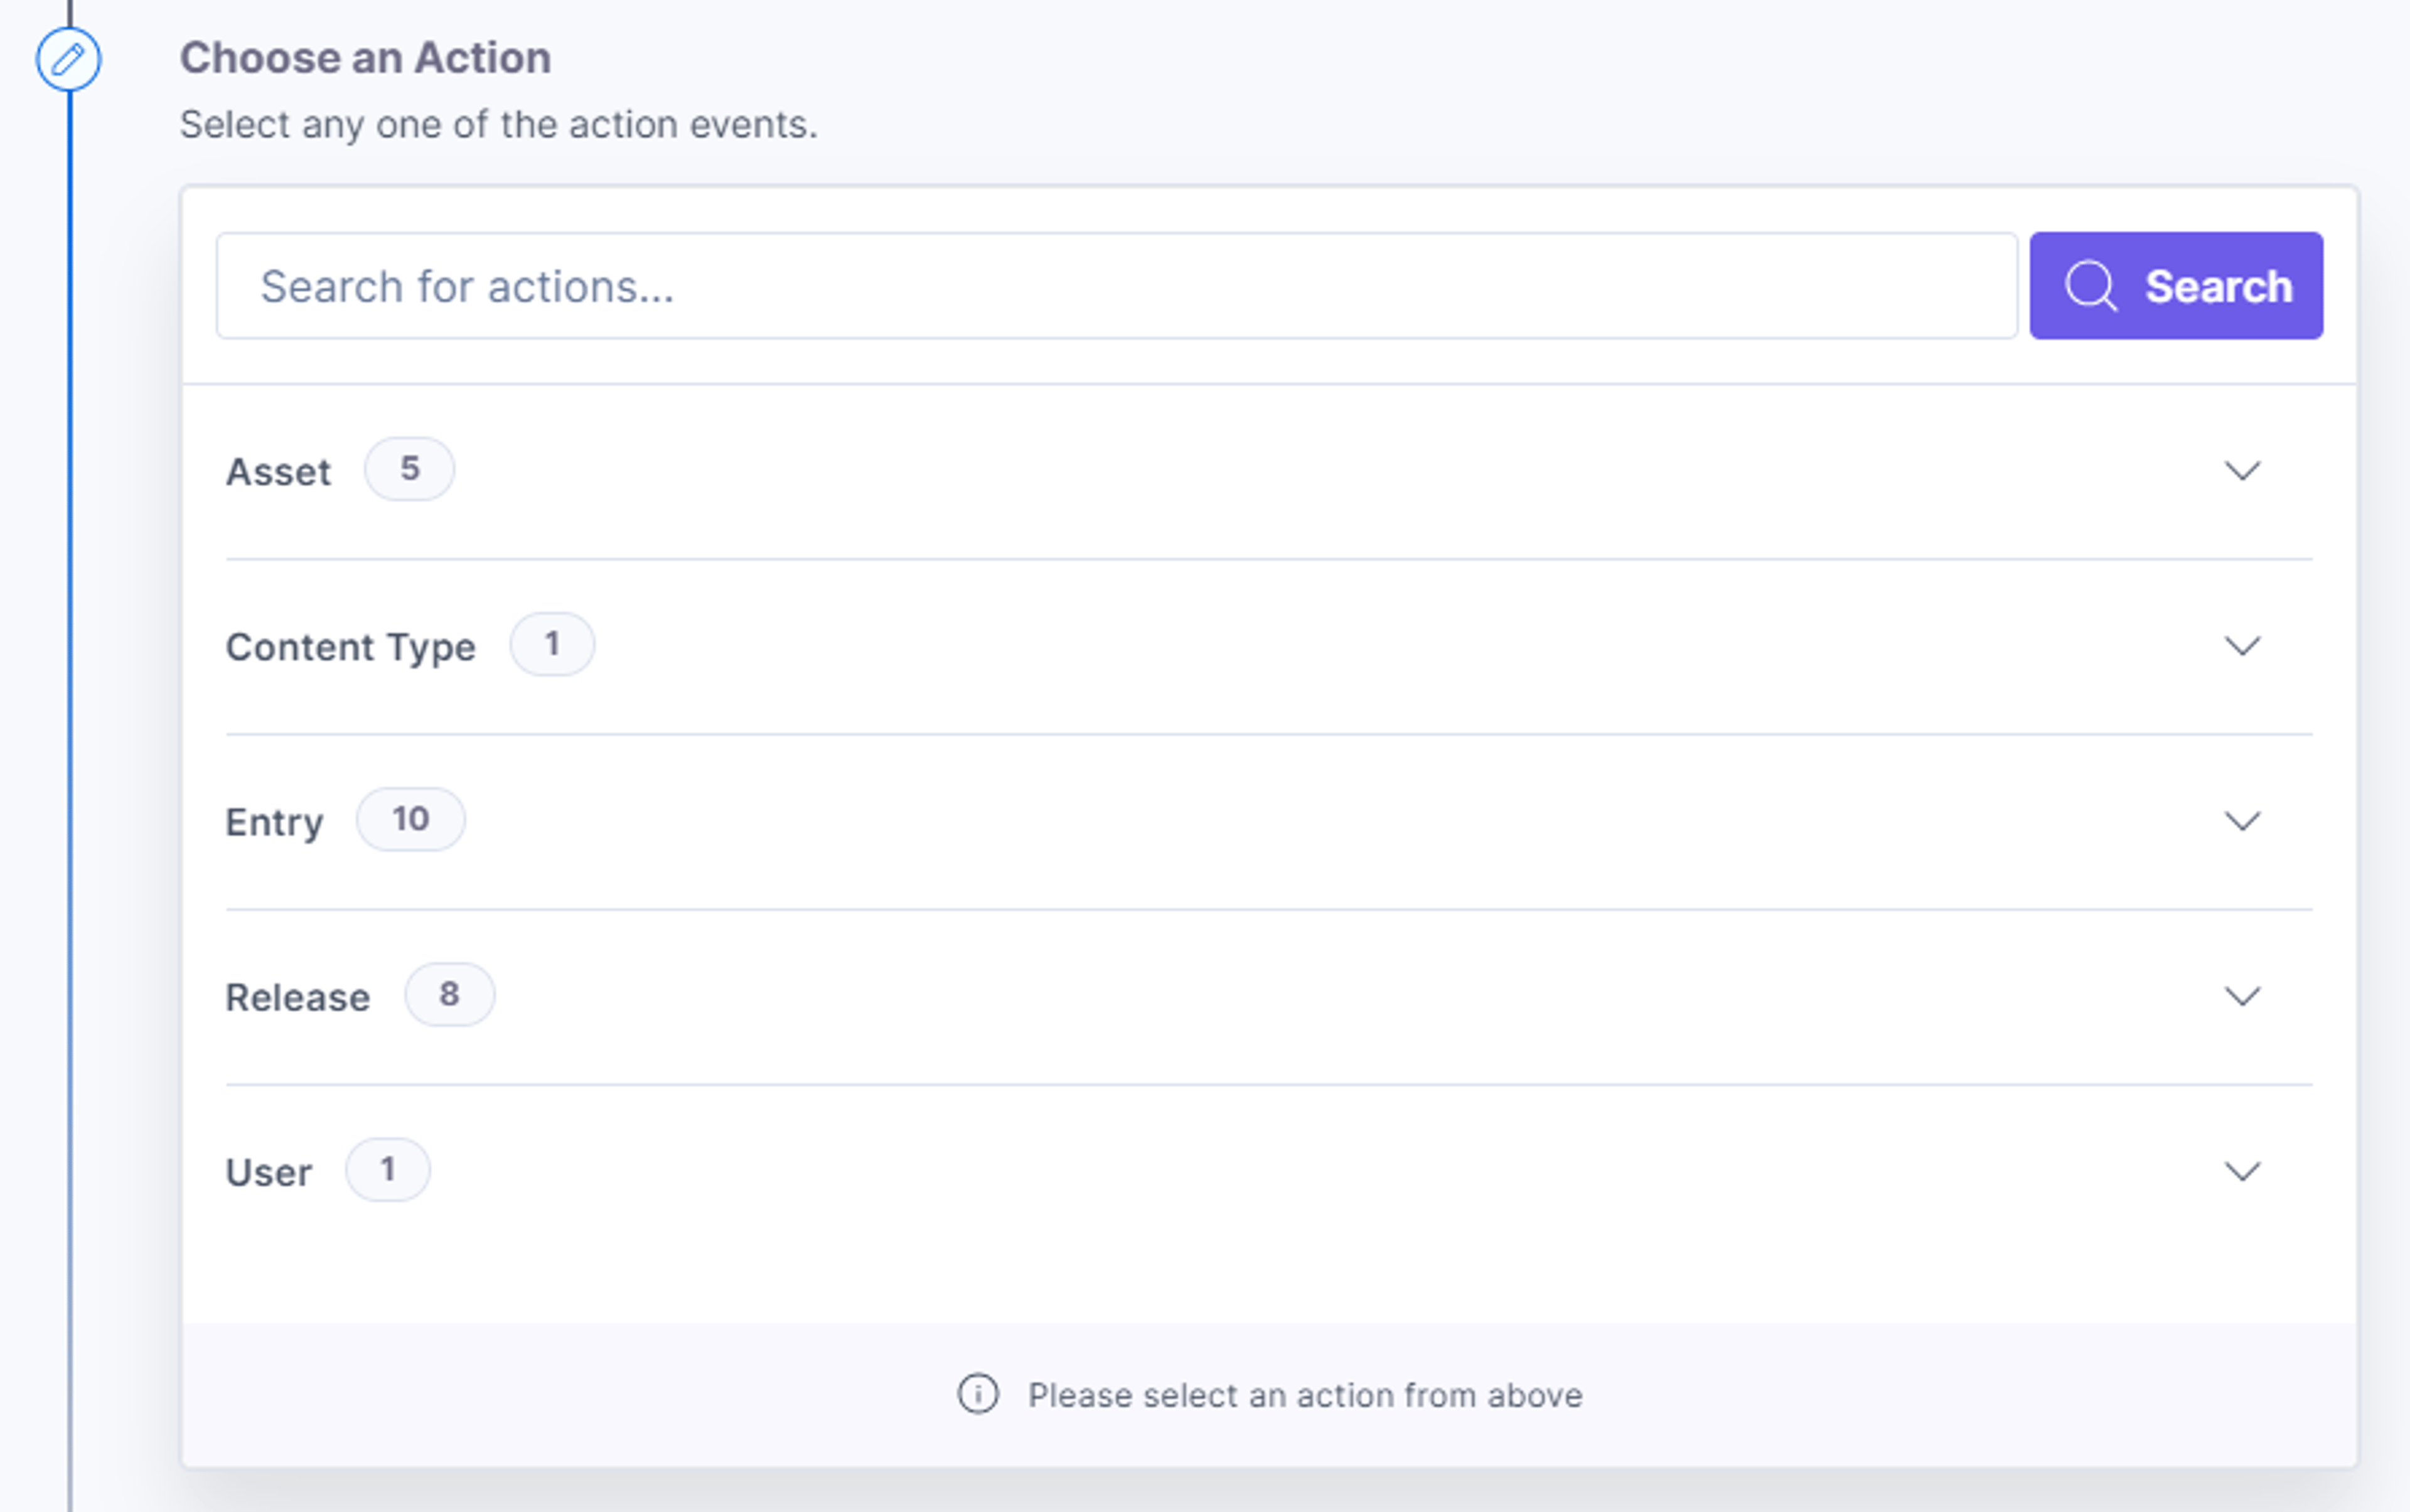Expand the User category chevron
Viewport: 2410px width, 1512px height.
point(2242,1170)
